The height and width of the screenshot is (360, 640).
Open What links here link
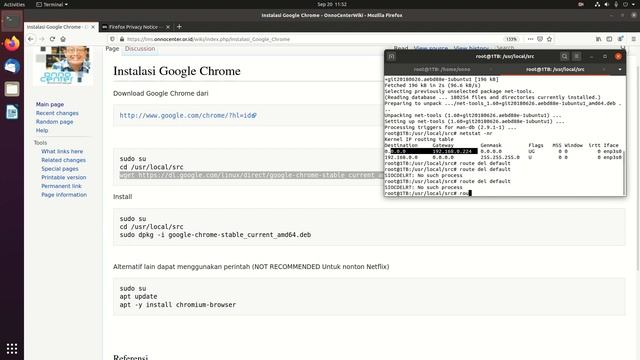(x=62, y=151)
